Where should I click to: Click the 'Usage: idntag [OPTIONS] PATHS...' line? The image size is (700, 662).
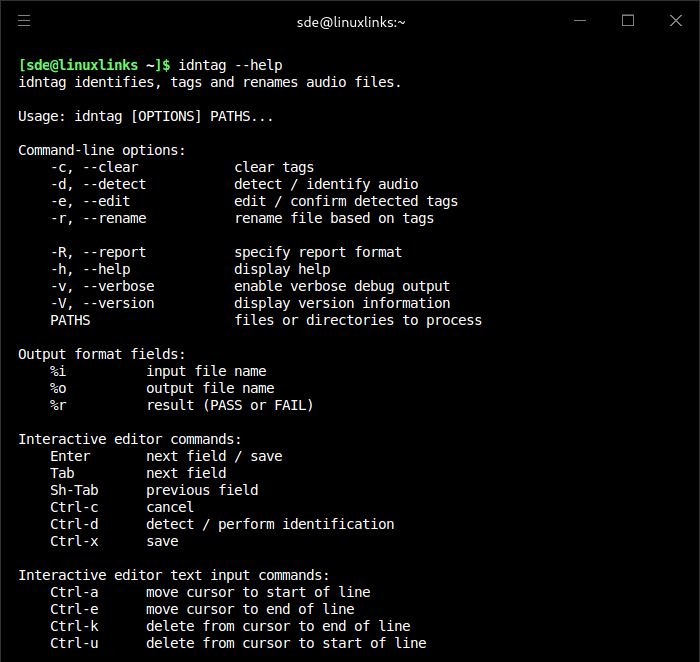click(146, 116)
